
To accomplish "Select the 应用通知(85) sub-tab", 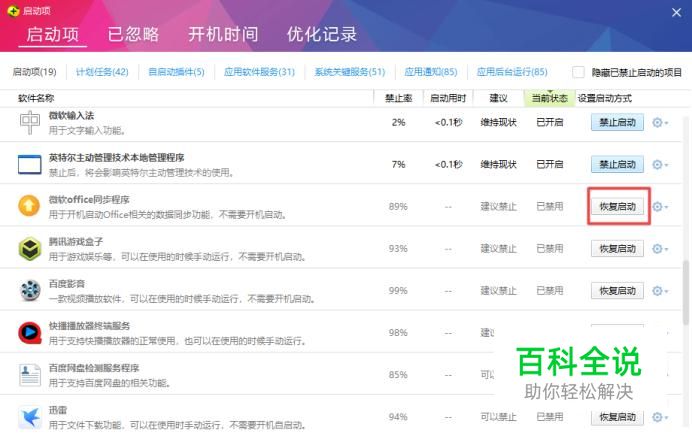I will click(431, 72).
